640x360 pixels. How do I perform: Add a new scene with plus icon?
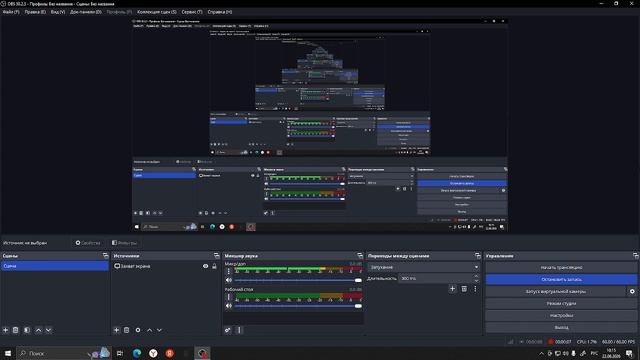(x=5, y=330)
